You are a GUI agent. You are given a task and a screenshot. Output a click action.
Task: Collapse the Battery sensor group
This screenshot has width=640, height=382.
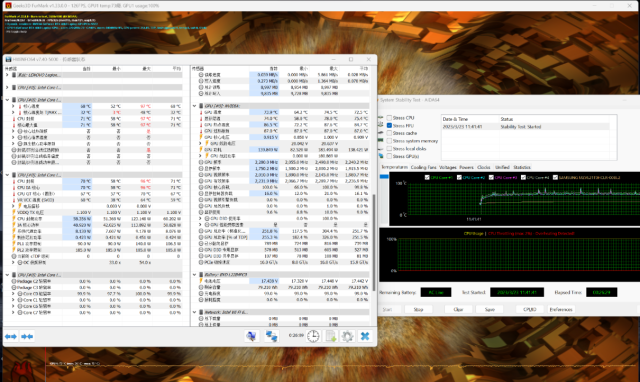tap(195, 275)
